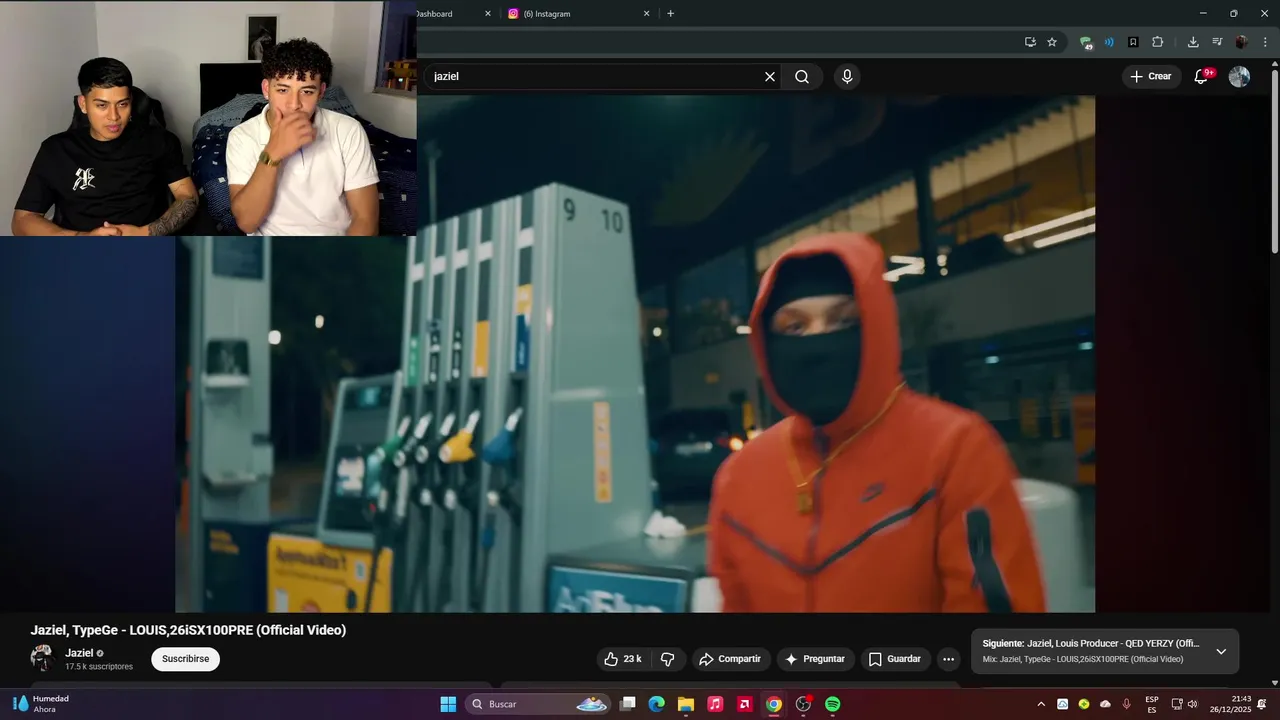This screenshot has height=720, width=1280.
Task: Select Chrome on the taskbar
Action: click(x=773, y=704)
